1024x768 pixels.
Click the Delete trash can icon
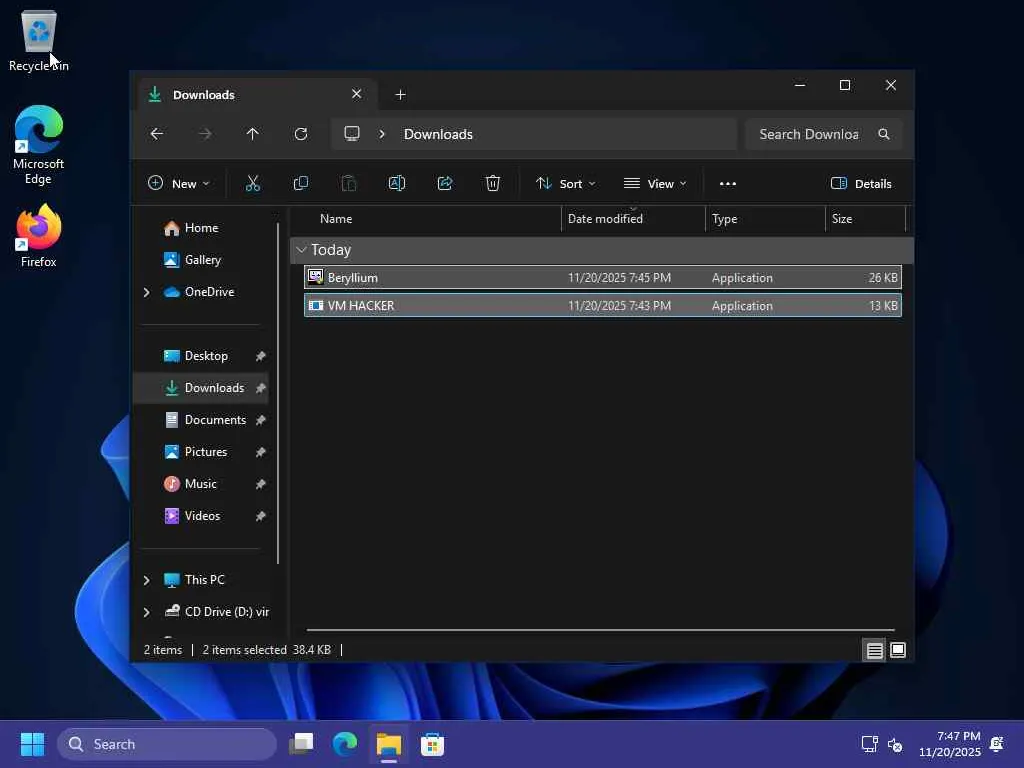click(493, 183)
